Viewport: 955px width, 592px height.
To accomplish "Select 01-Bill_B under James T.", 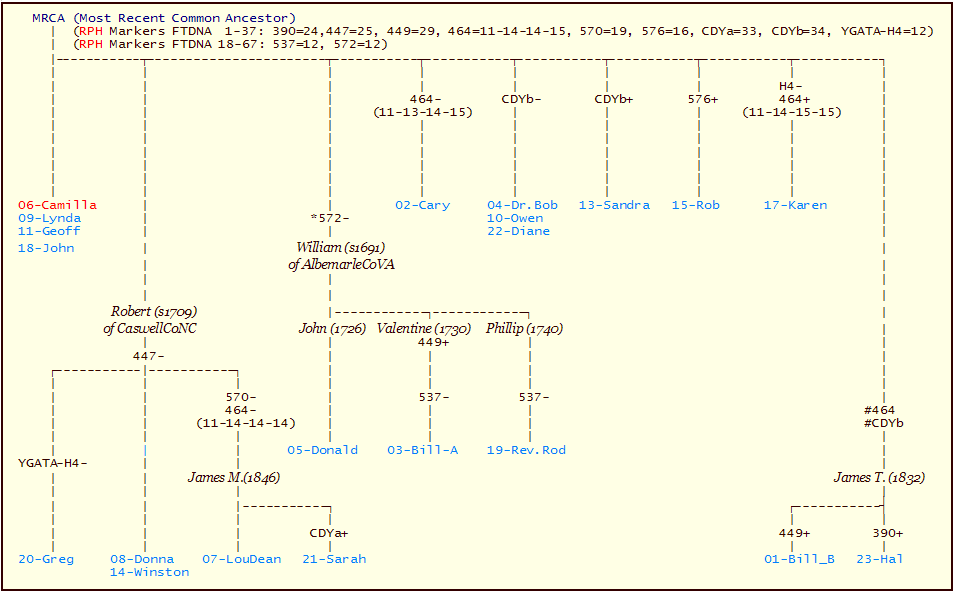I will (x=800, y=559).
